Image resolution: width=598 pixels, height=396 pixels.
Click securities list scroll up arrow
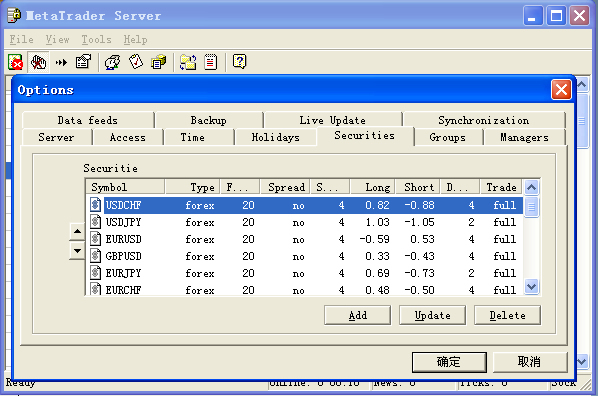(531, 187)
